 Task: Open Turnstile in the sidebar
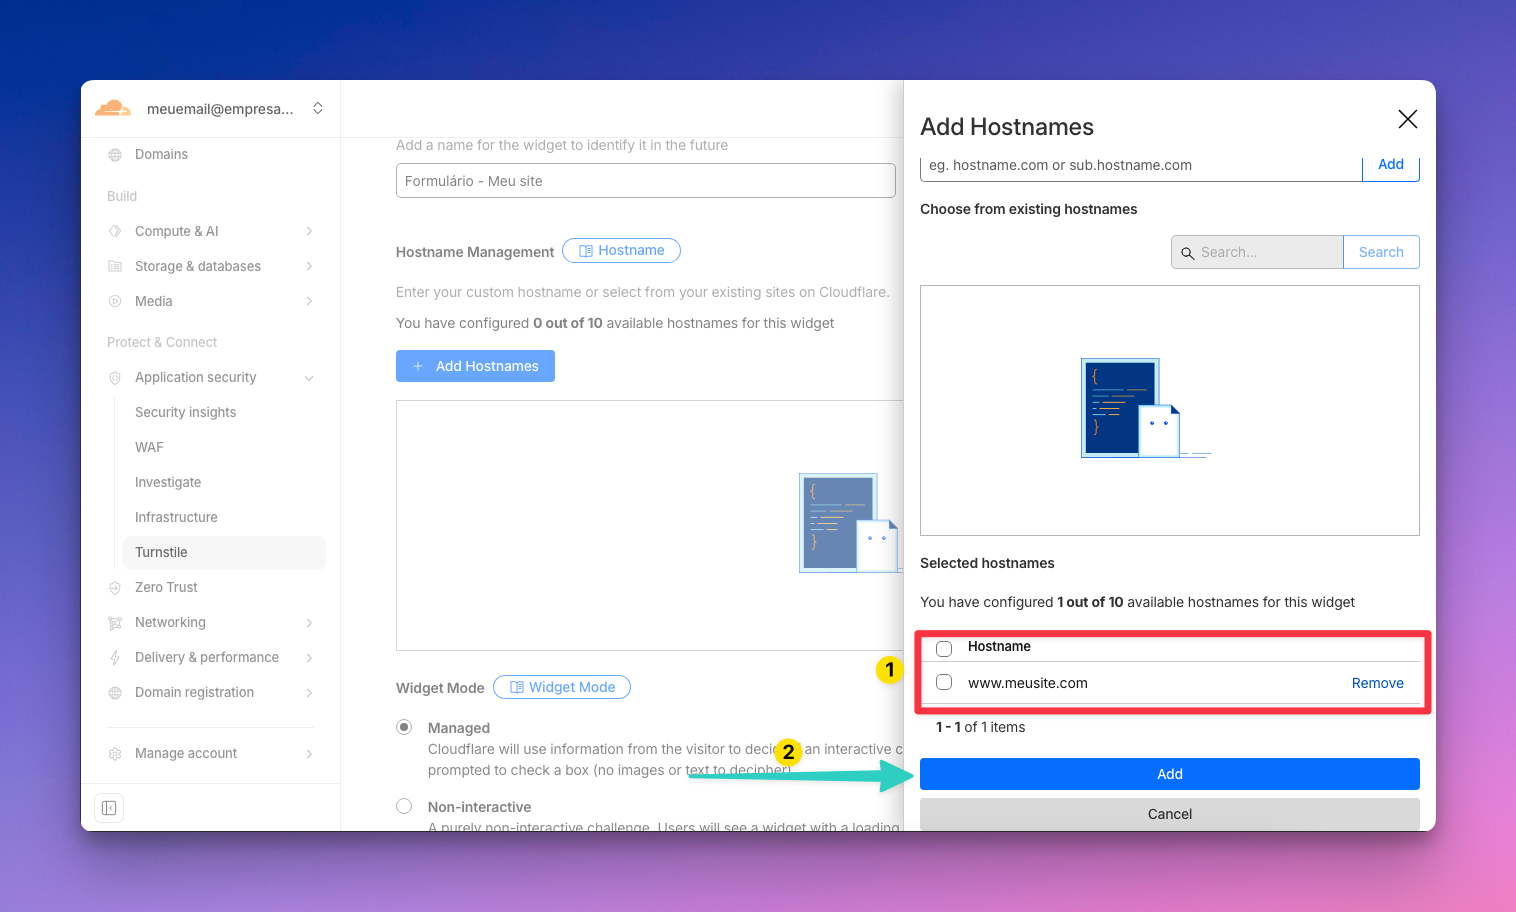pos(161,553)
